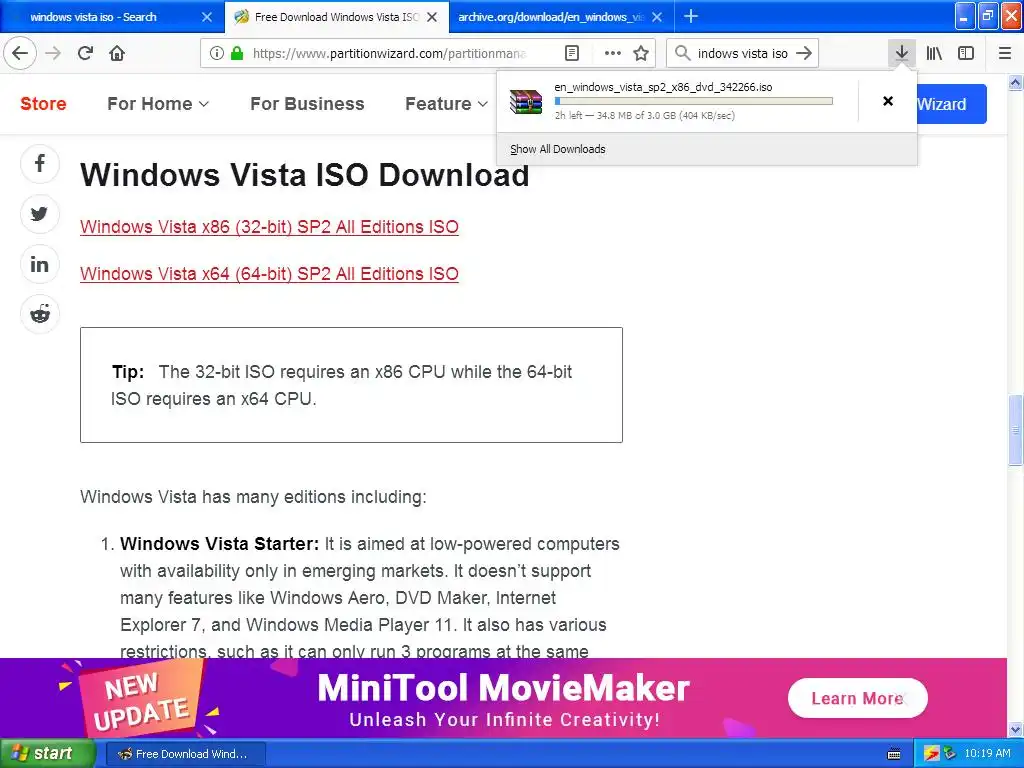Image resolution: width=1024 pixels, height=768 pixels.
Task: Select Firefox taskbar button 'Free Download Wind...'
Action: tap(185, 754)
